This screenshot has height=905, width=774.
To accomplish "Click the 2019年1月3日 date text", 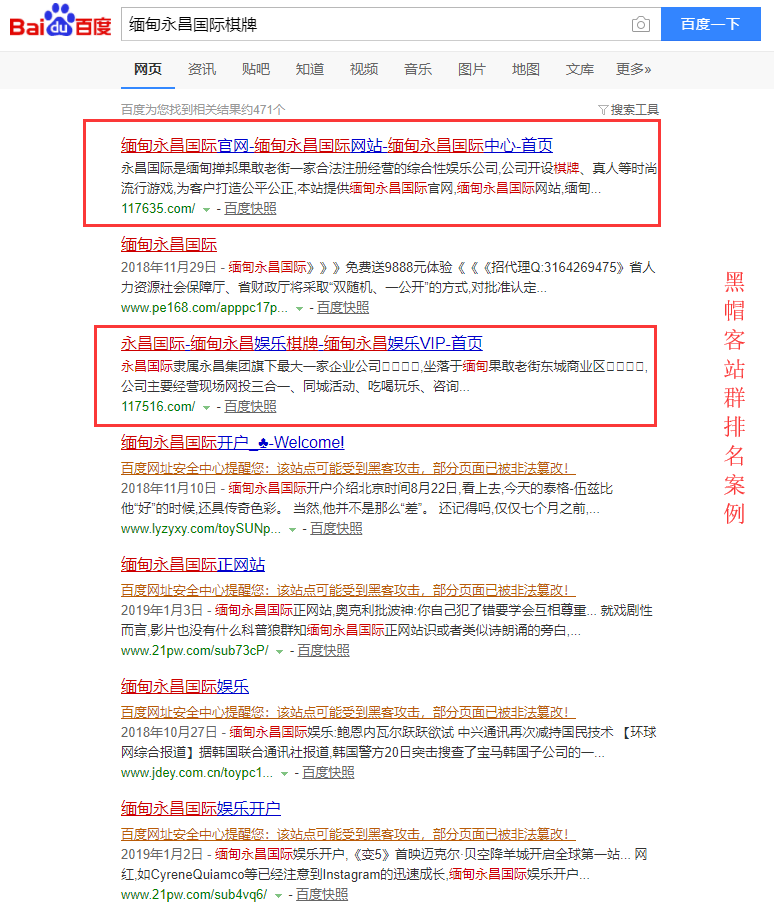I will pyautogui.click(x=162, y=611).
